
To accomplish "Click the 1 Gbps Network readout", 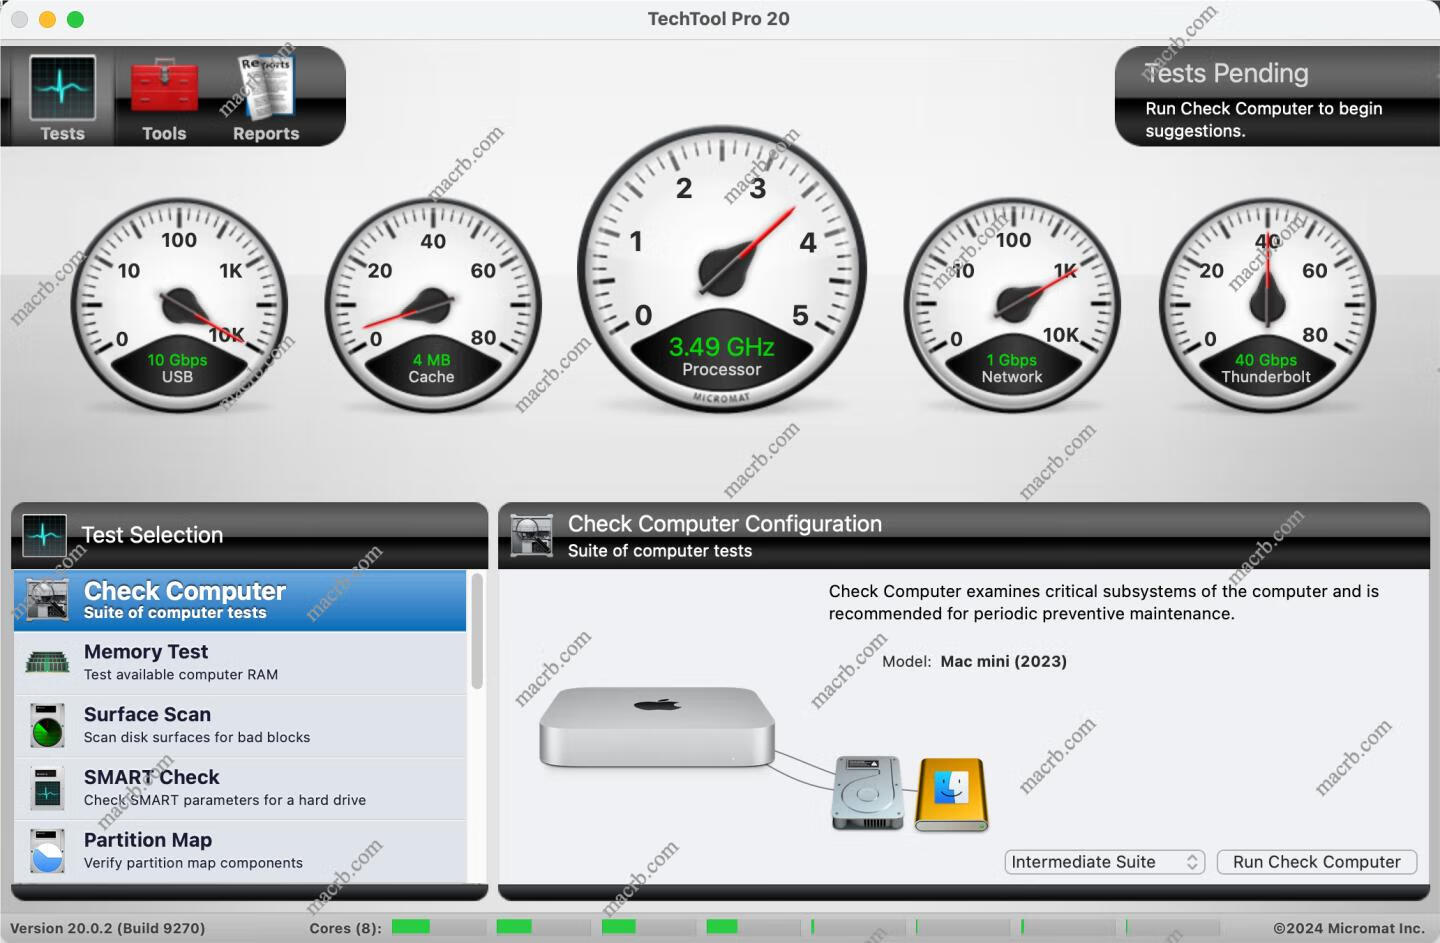I will (1012, 360).
